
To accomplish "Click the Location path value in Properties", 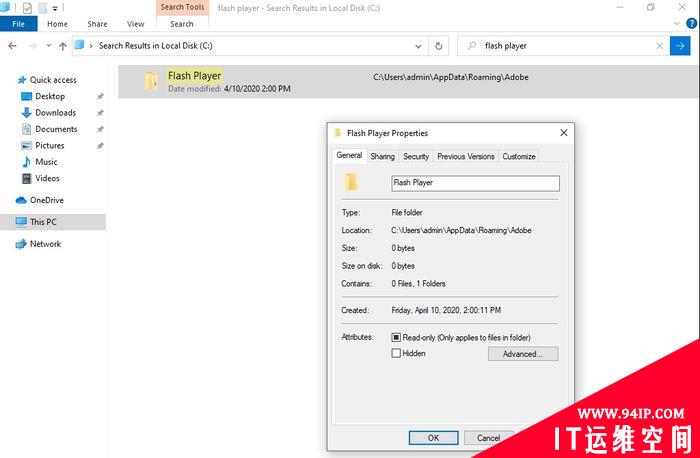I will point(461,230).
